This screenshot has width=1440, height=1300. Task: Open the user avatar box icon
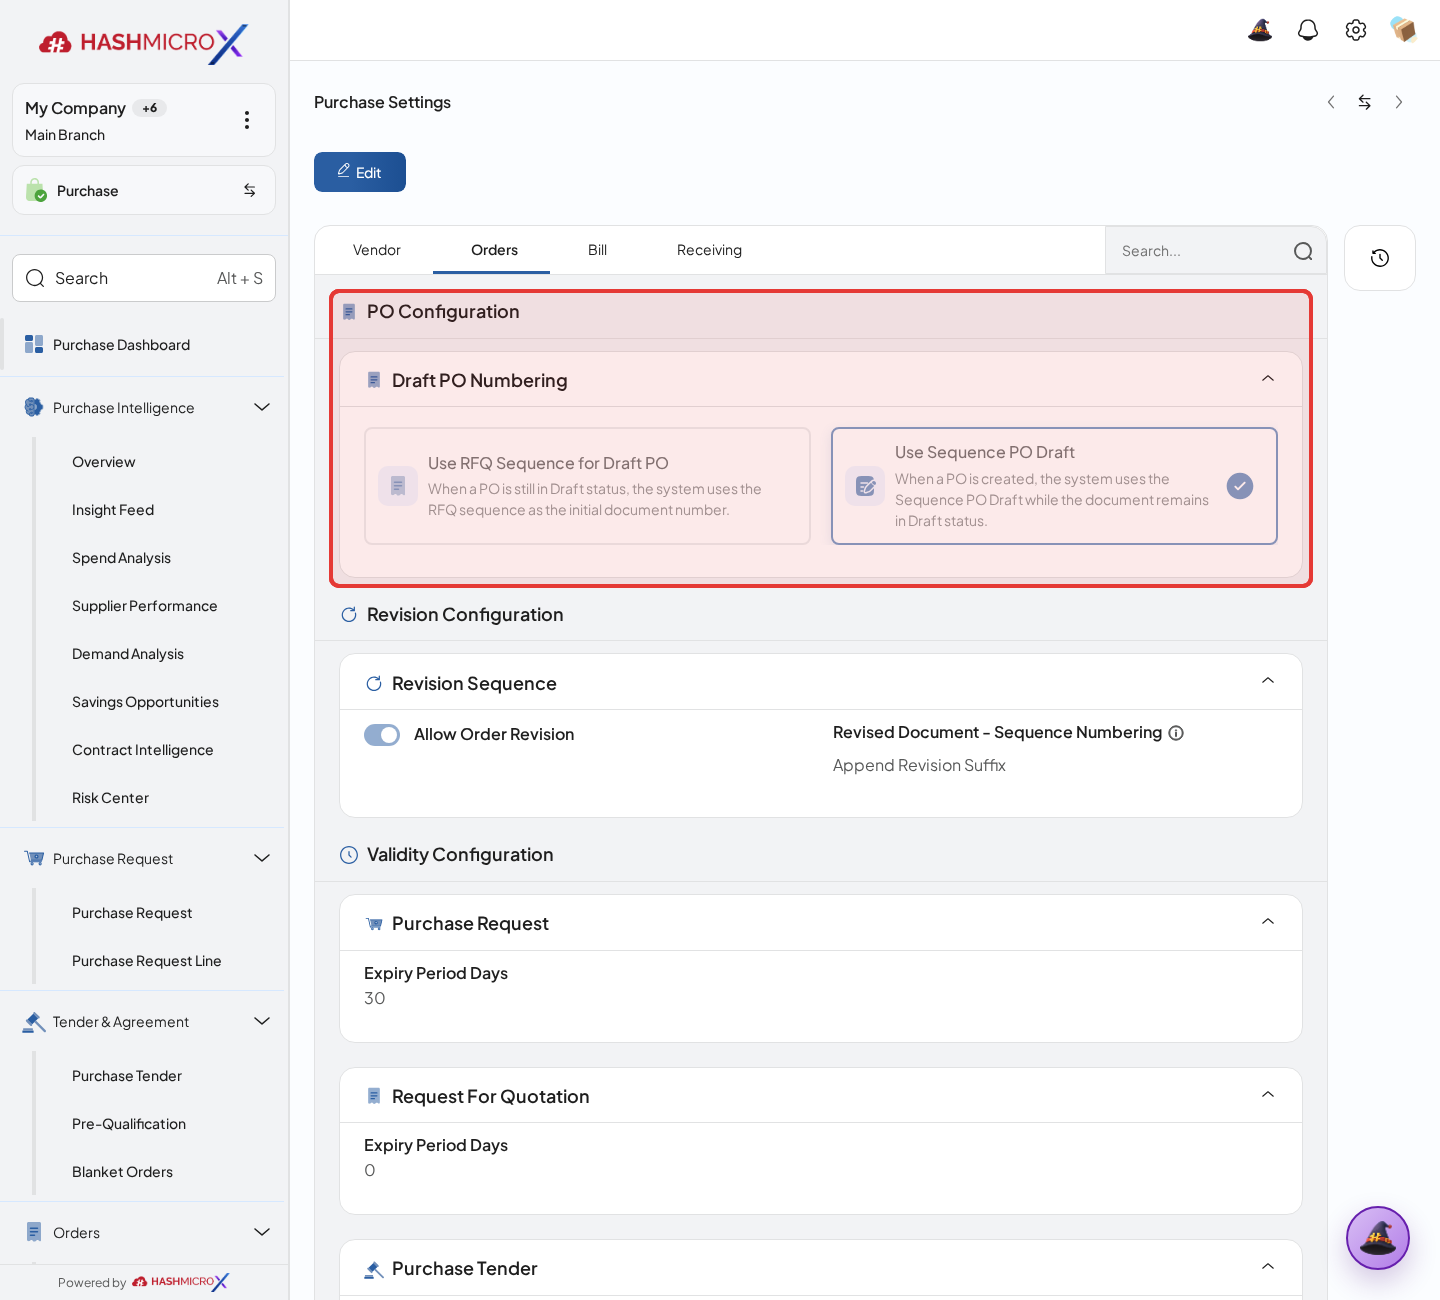[x=1404, y=30]
